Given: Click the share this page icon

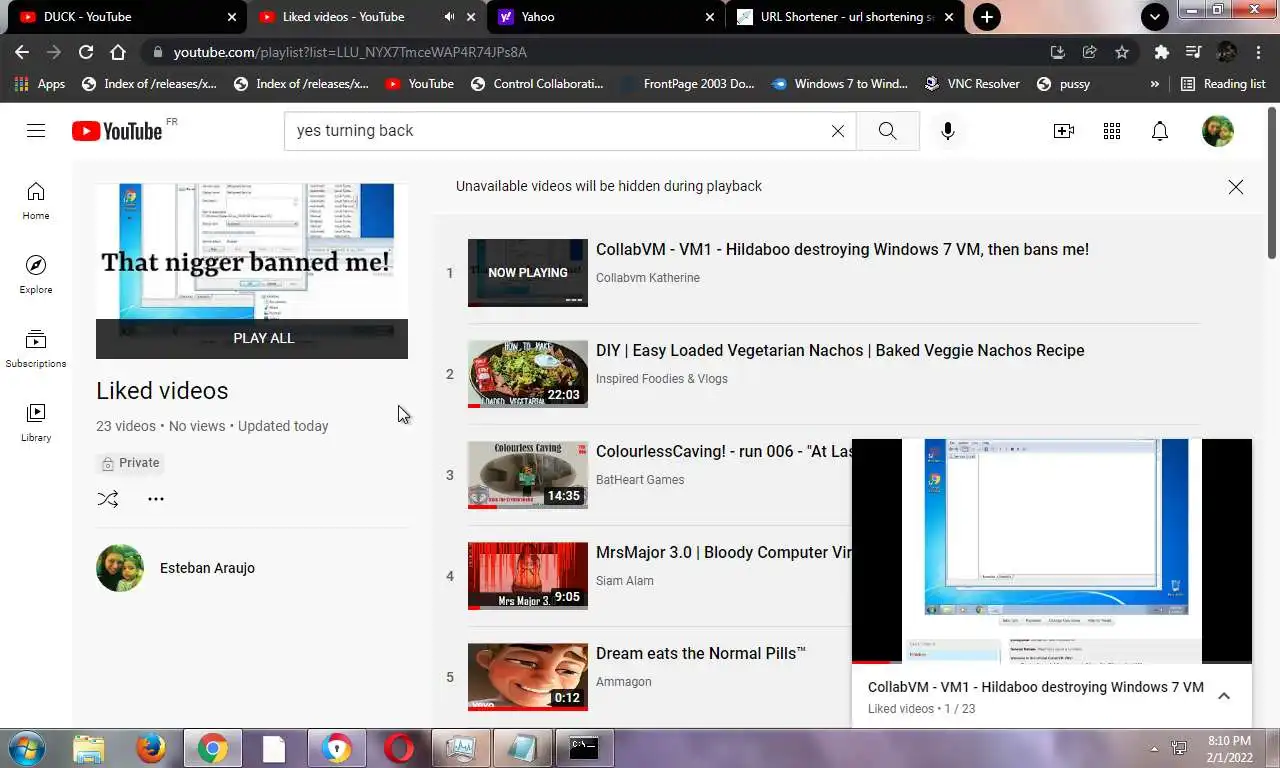Looking at the screenshot, I should (x=1090, y=52).
